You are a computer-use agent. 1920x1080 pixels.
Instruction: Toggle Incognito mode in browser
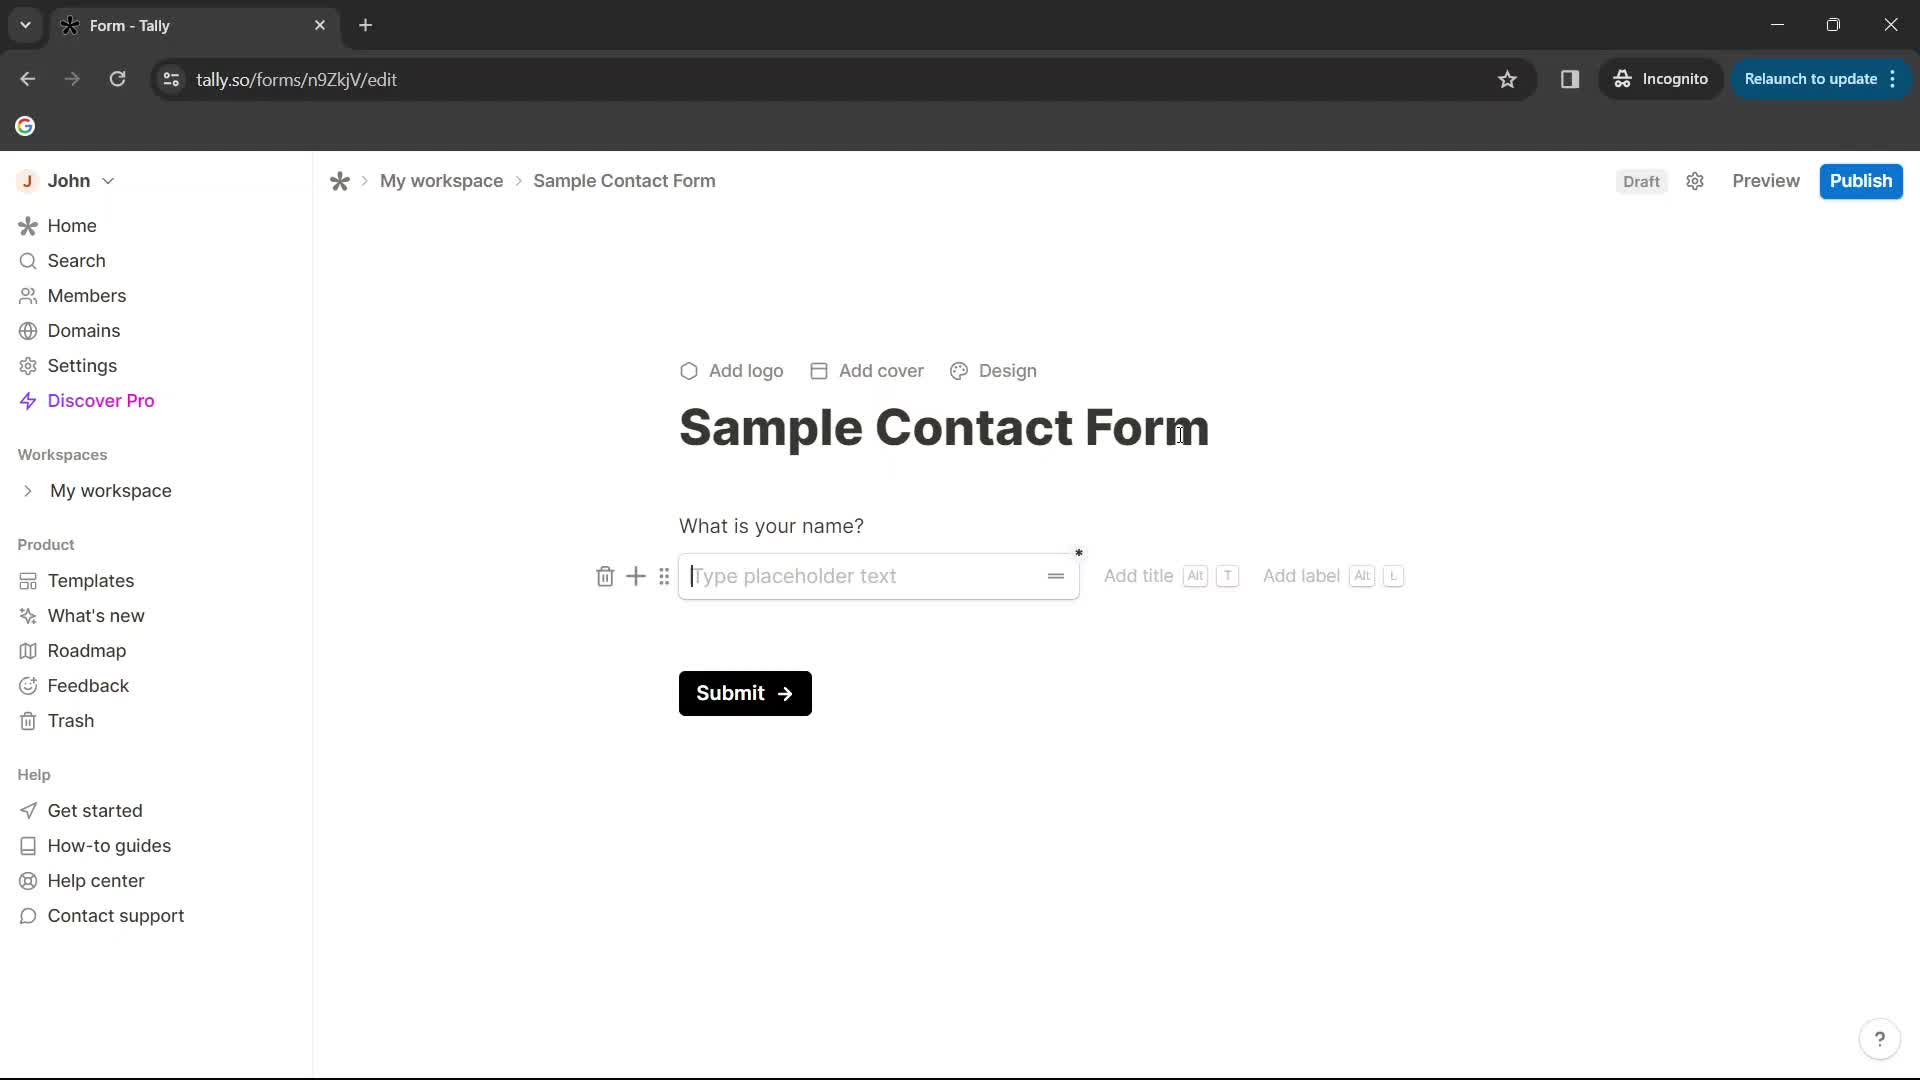pyautogui.click(x=1662, y=79)
